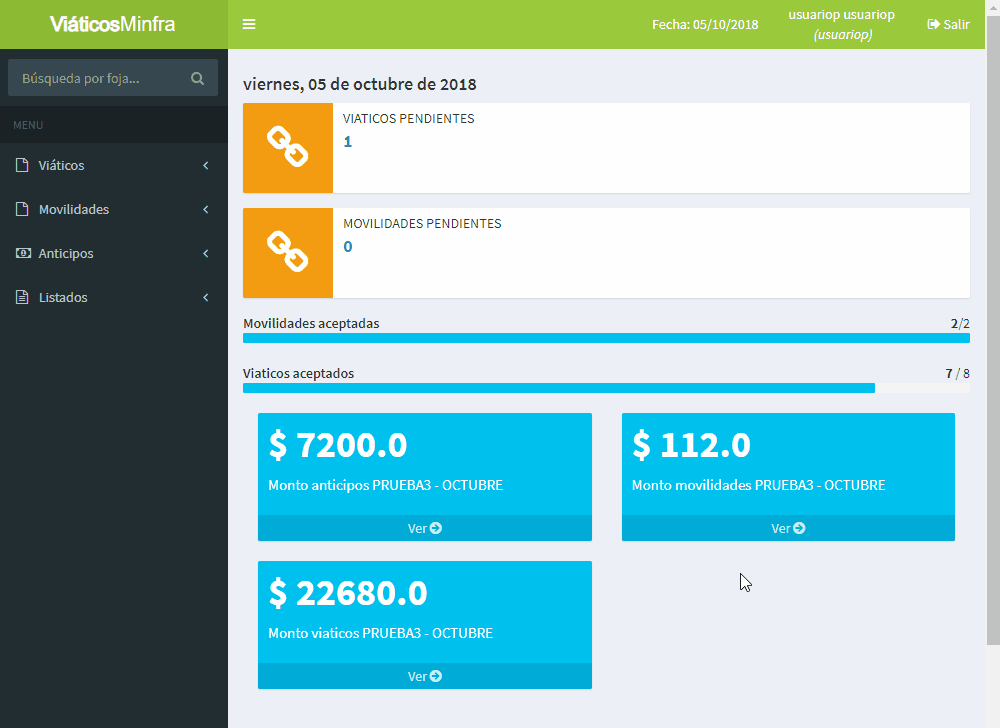Image resolution: width=1000 pixels, height=728 pixels.
Task: Expand the Anticipos menu chevron
Action: tap(205, 253)
